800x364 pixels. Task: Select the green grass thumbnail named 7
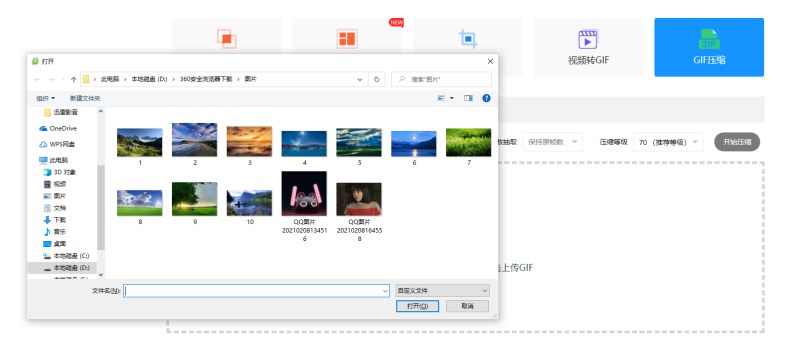pyautogui.click(x=468, y=142)
